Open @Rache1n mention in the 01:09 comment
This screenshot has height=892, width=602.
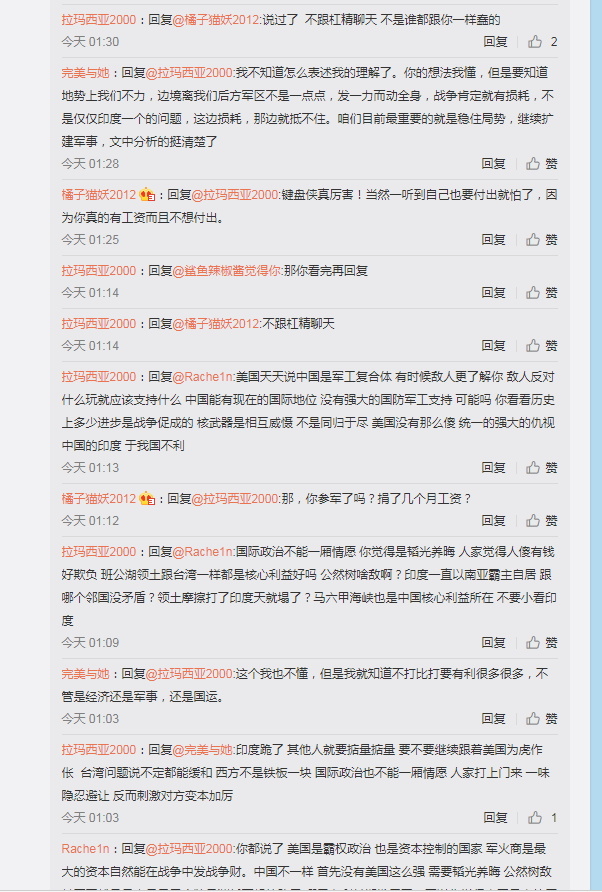tap(203, 552)
